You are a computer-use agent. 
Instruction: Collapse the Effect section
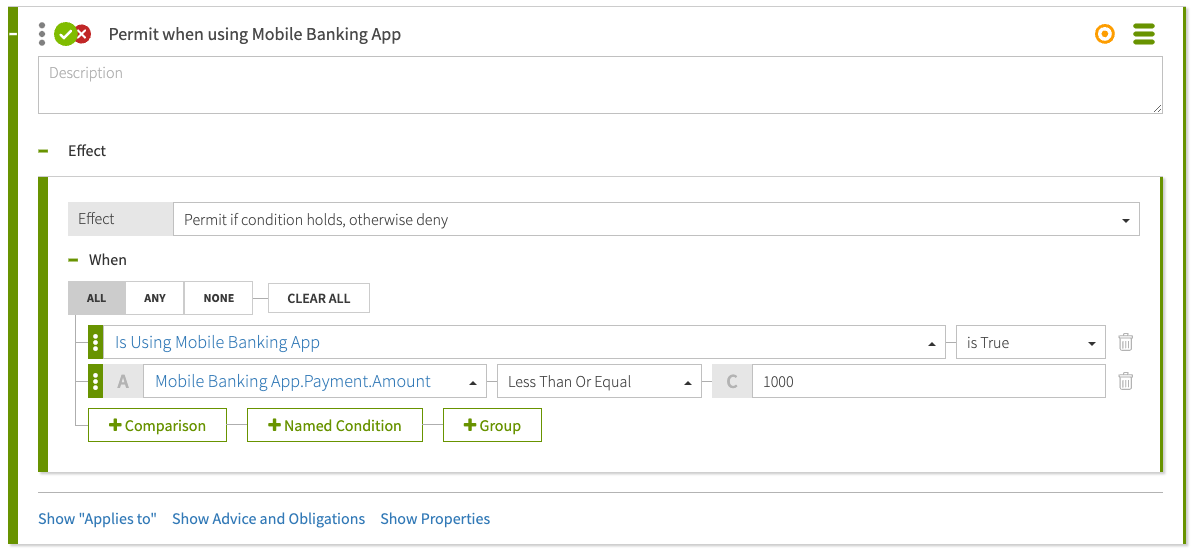[43, 151]
